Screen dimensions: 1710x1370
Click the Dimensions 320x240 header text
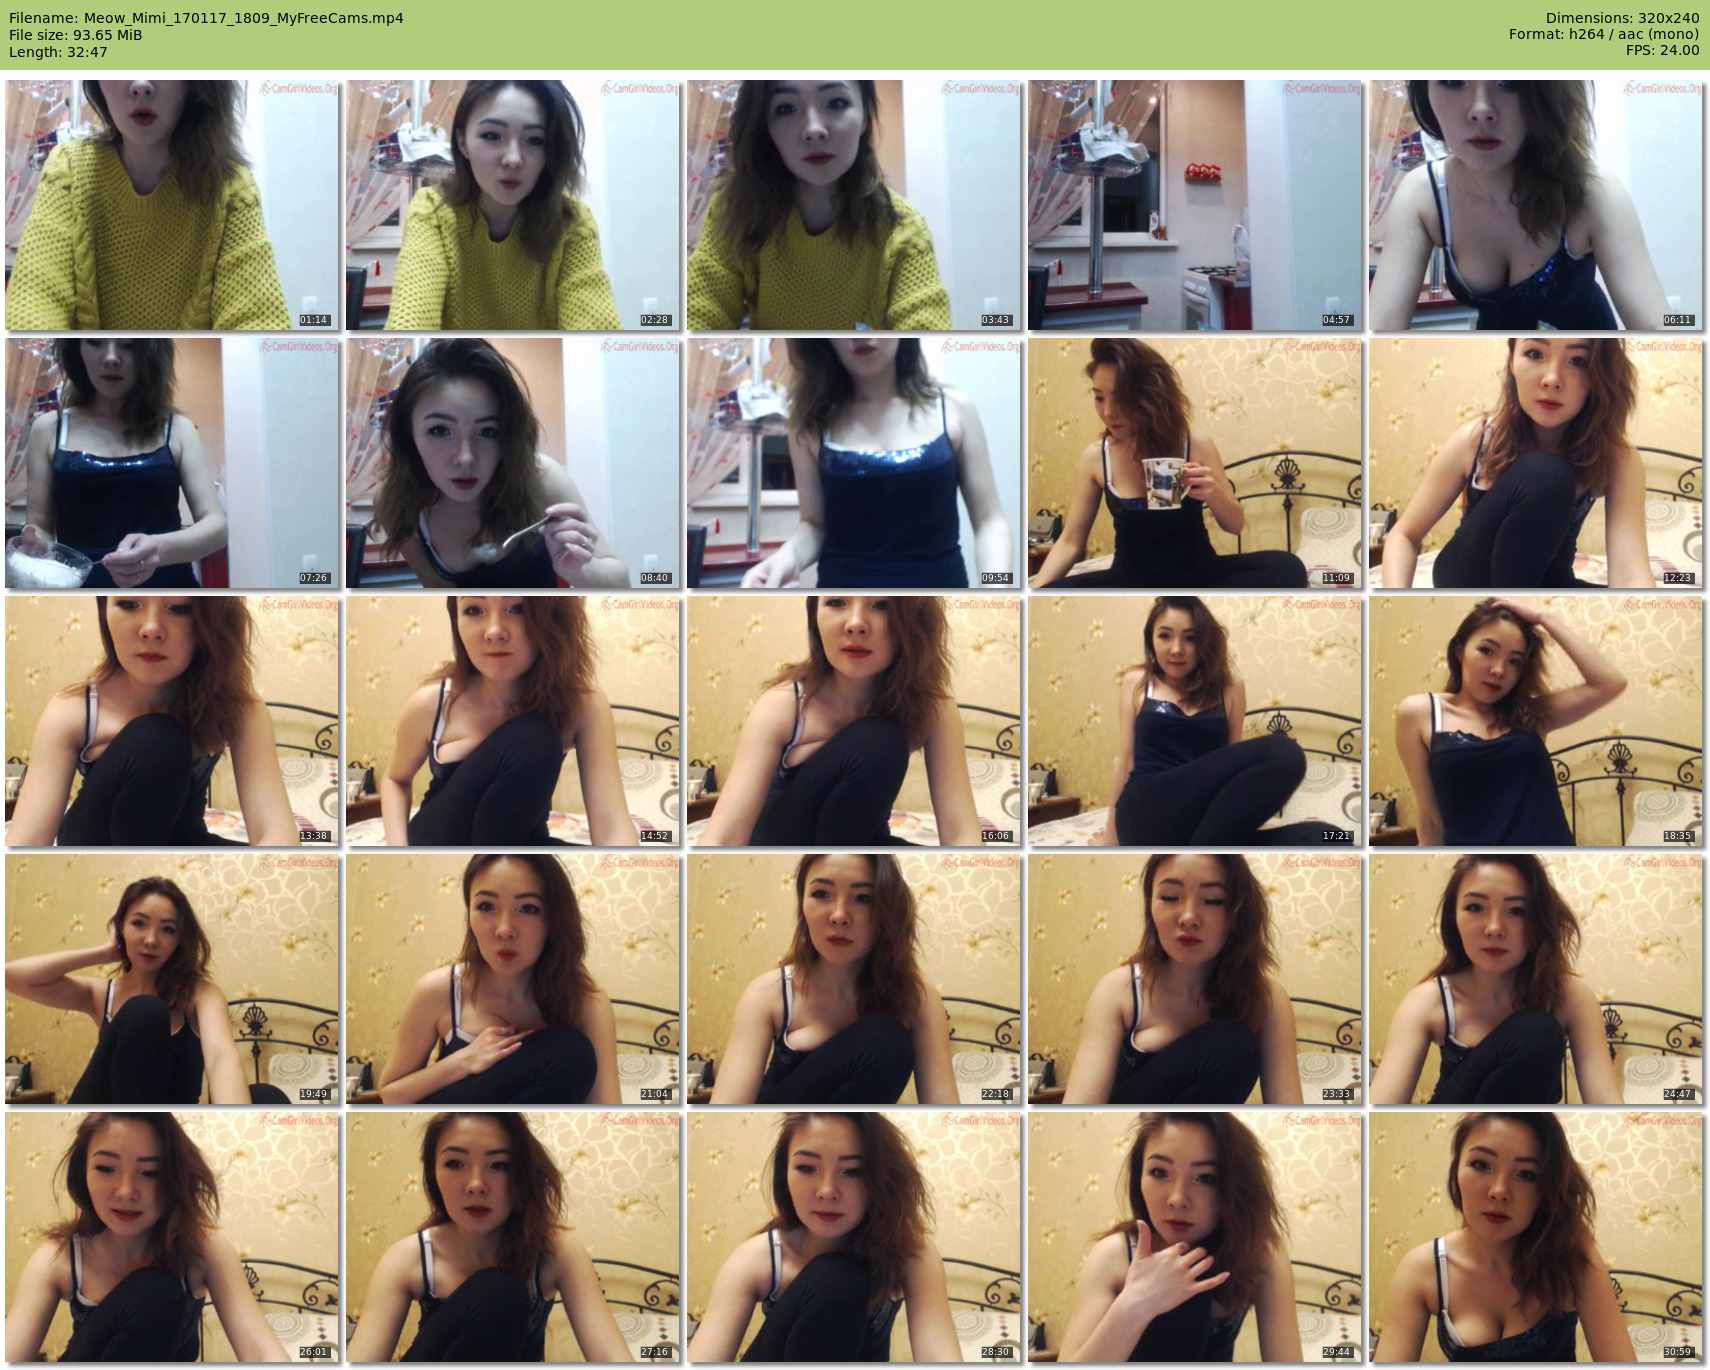click(x=1622, y=18)
